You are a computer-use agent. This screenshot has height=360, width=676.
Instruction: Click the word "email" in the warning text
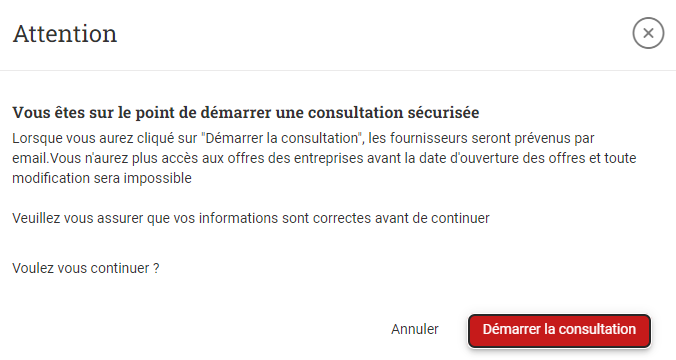(30, 158)
